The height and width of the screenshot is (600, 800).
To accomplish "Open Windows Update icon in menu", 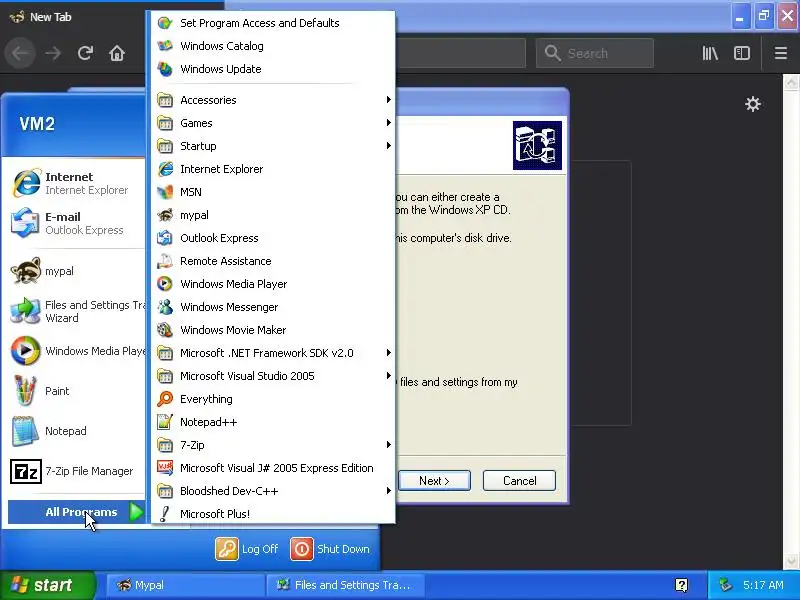I will 165,69.
